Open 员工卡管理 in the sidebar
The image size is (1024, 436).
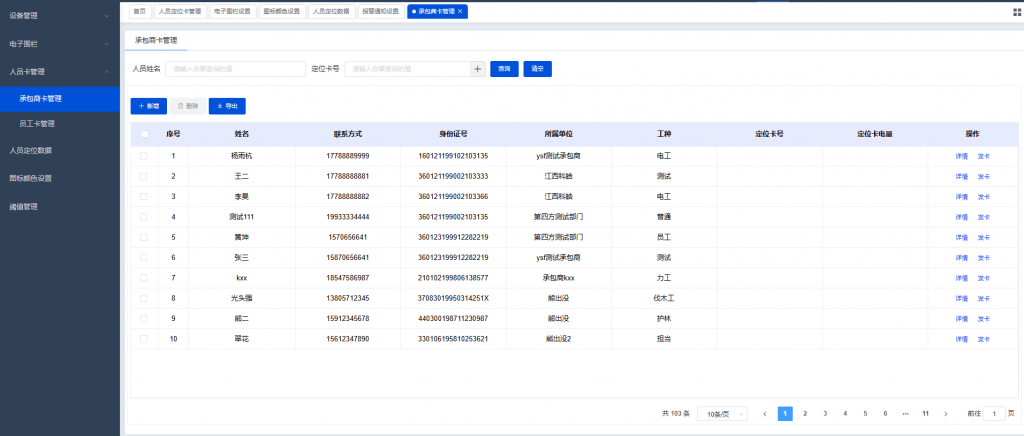coord(37,124)
